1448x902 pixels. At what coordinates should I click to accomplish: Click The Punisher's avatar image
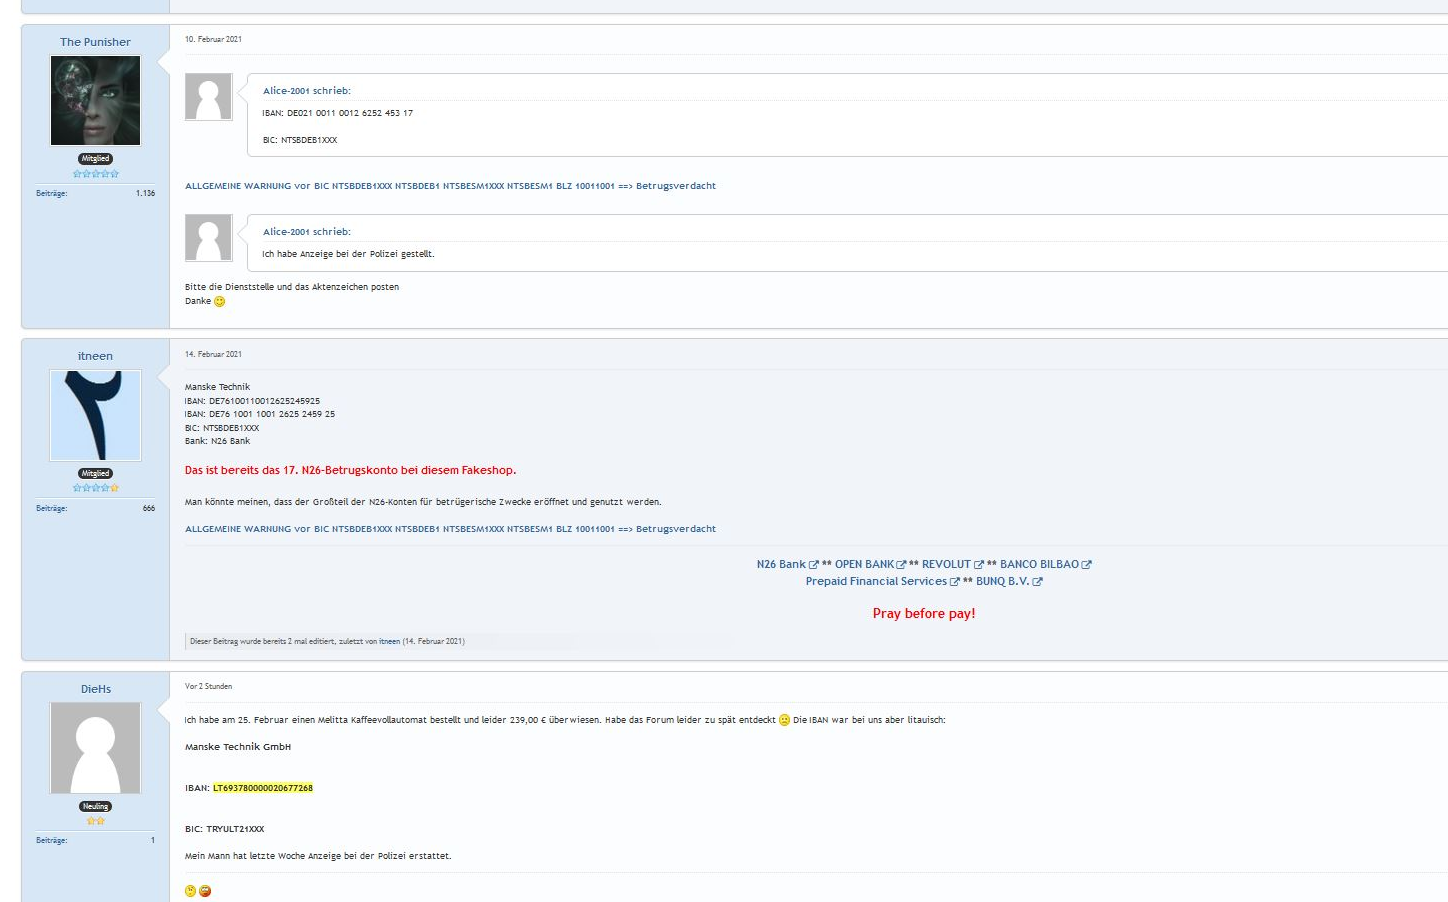[95, 100]
